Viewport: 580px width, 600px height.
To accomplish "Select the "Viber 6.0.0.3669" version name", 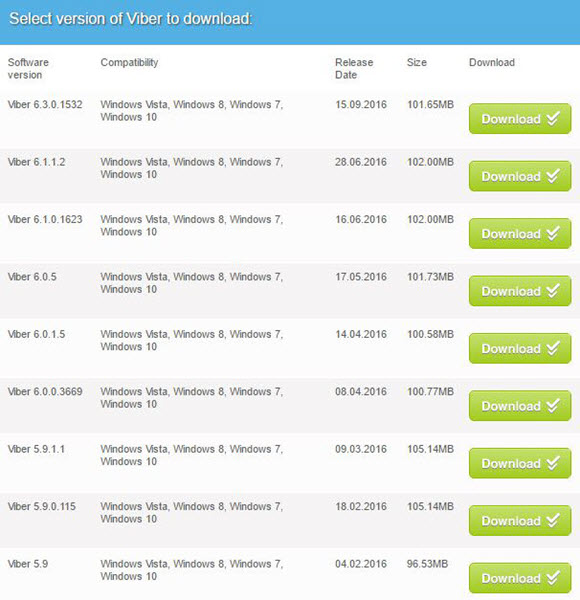I will tap(45, 391).
